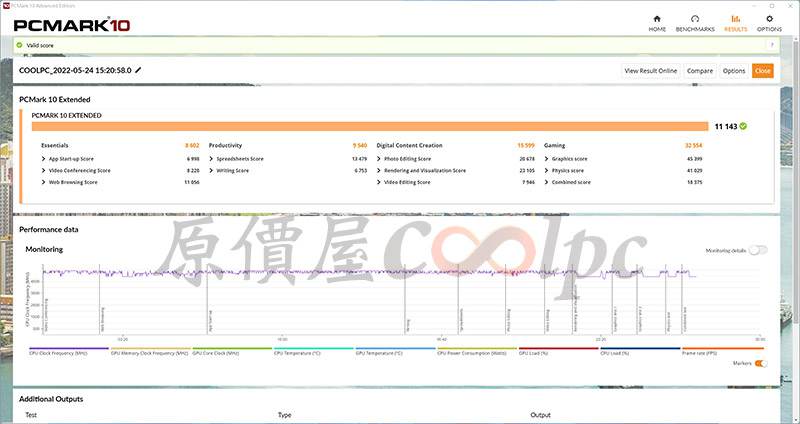Select CPU Clock Frequency legend item
This screenshot has height=424, width=800.
(69, 352)
